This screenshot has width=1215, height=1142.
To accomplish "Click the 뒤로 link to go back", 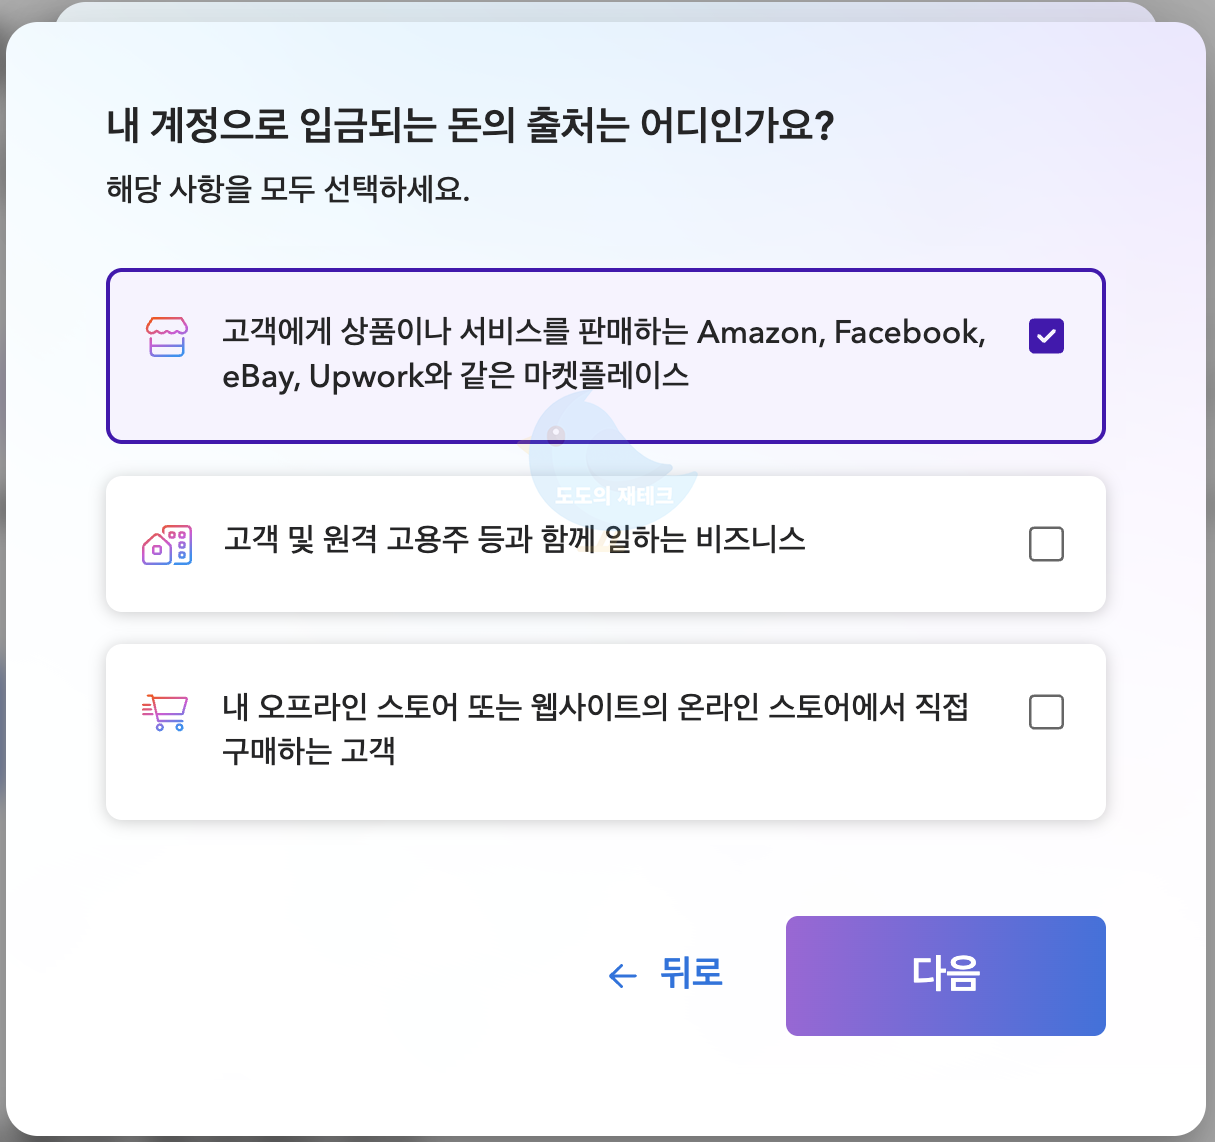I will 690,975.
